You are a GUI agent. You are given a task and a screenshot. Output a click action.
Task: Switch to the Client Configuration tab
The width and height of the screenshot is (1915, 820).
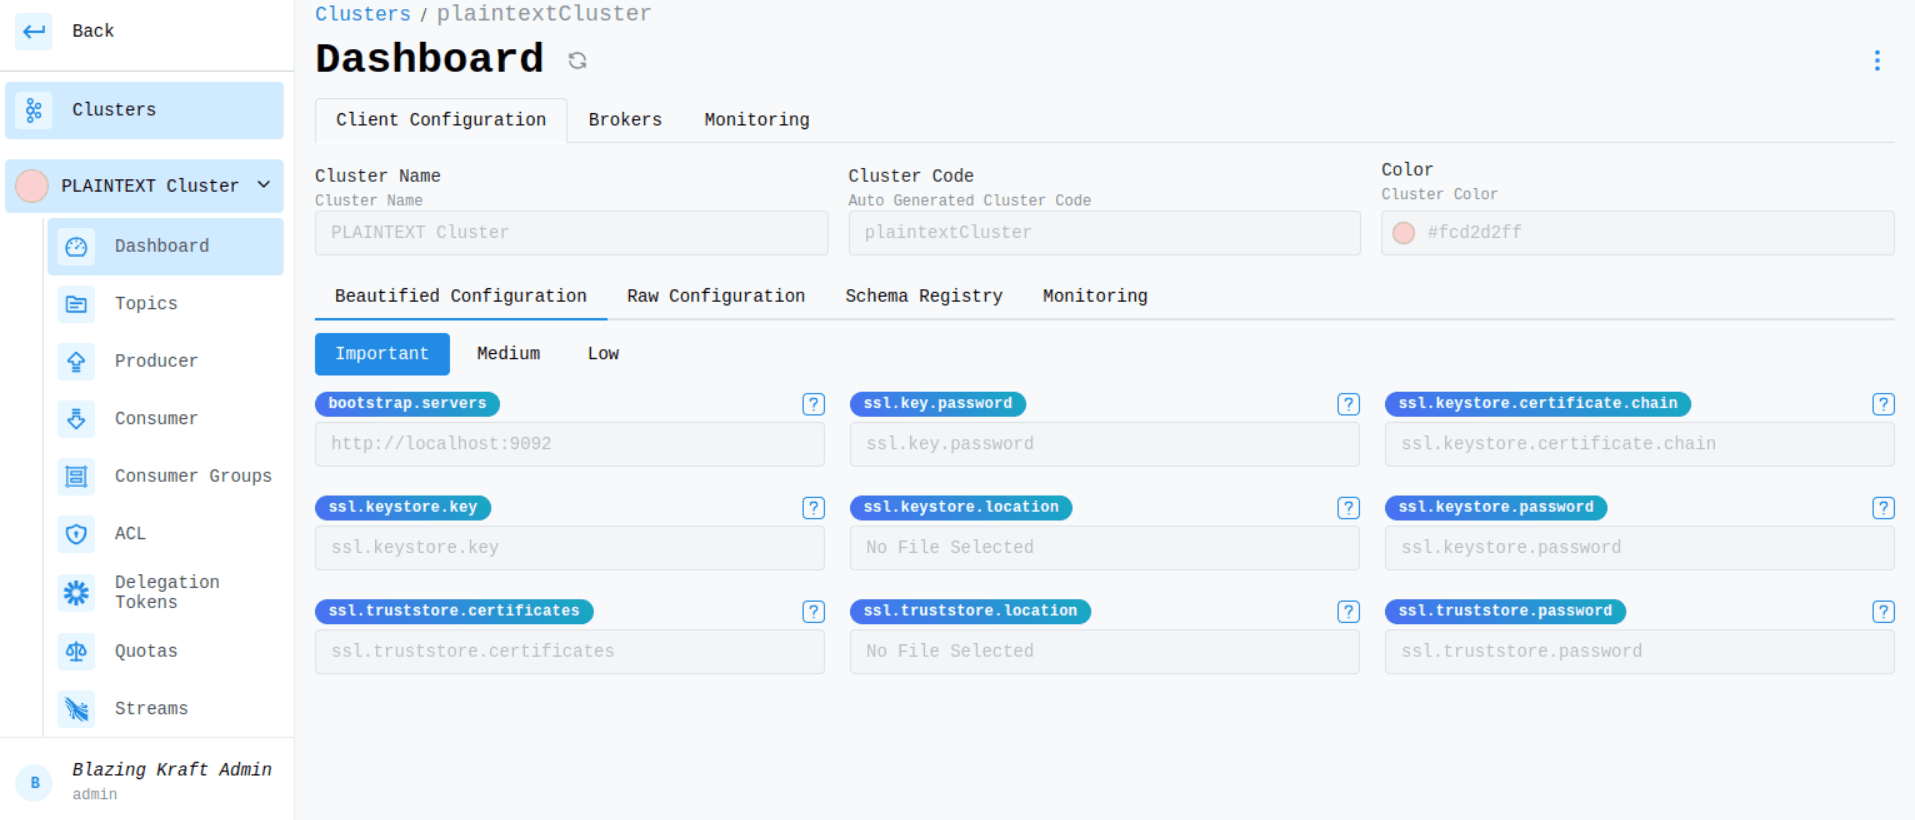click(x=441, y=120)
